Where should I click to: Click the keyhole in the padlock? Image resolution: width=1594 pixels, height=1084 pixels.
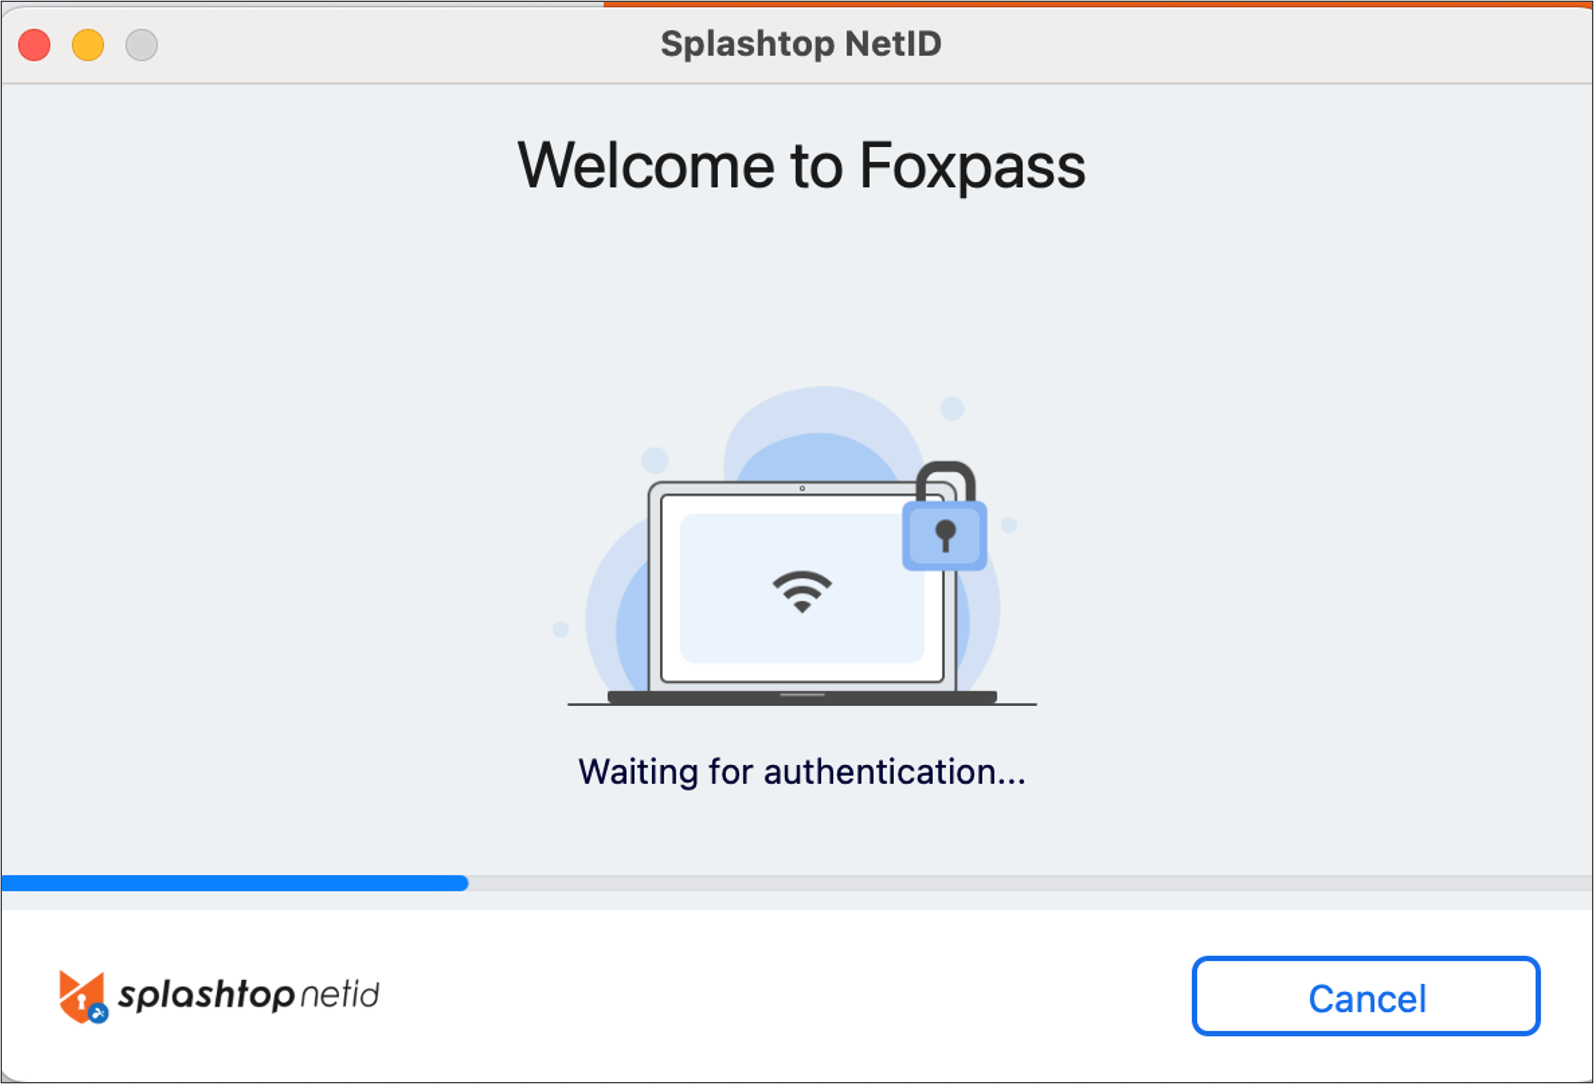point(945,535)
